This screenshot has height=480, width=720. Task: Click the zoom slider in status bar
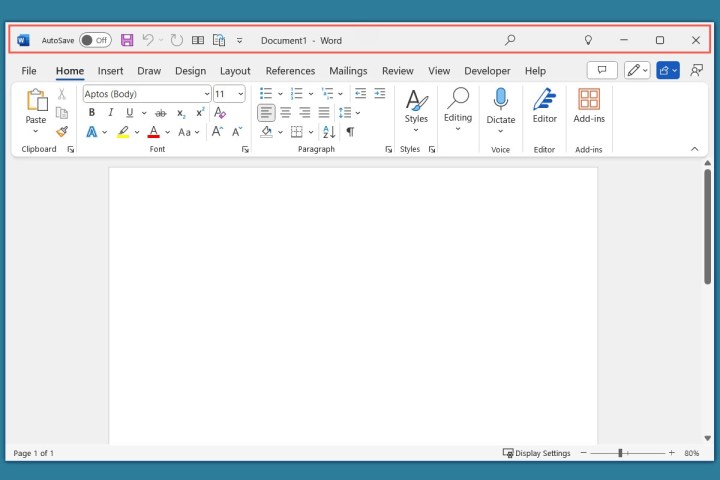[x=620, y=453]
